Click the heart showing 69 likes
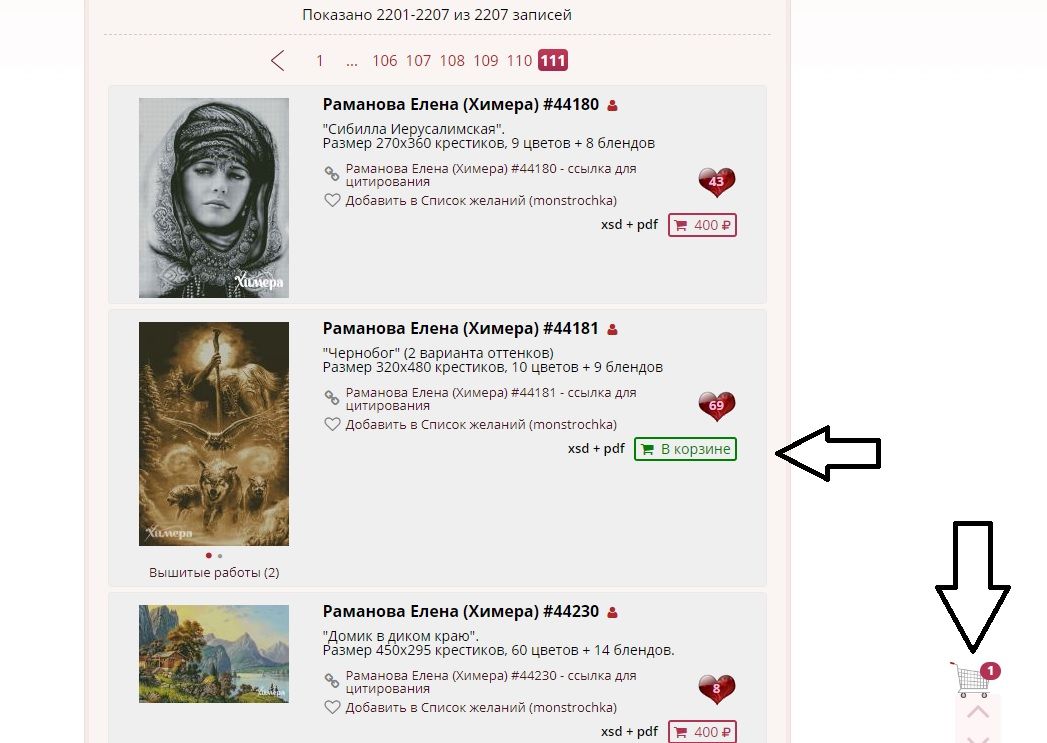The width and height of the screenshot is (1047, 743). click(716, 406)
